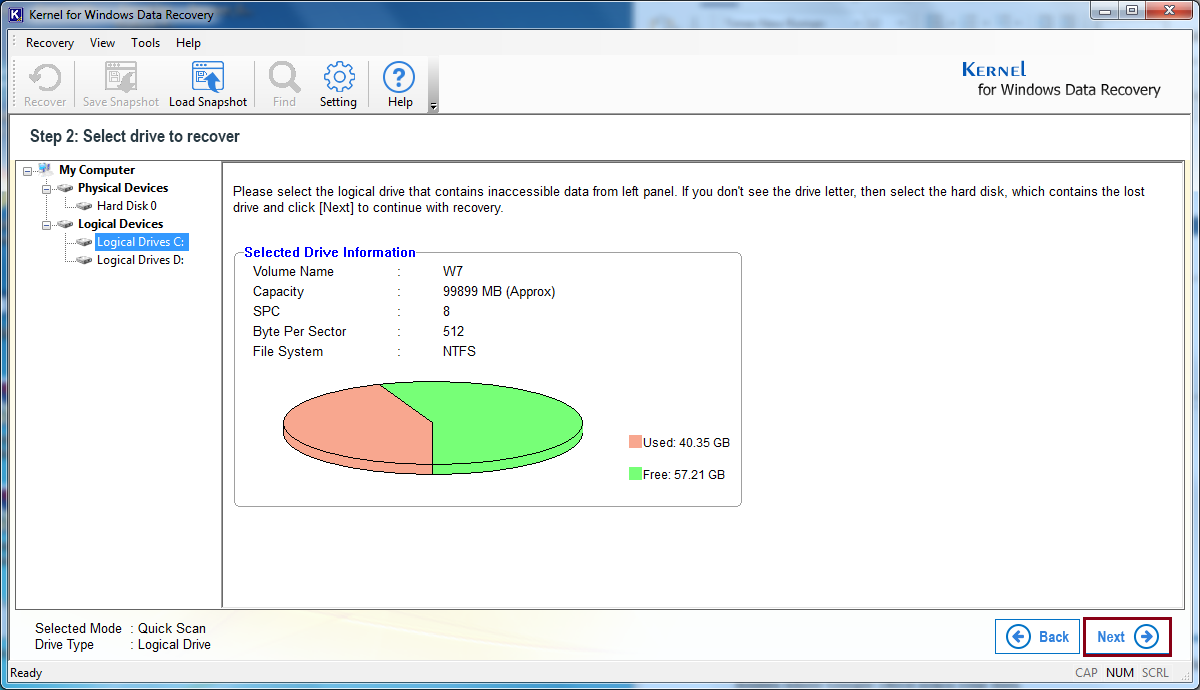Minimize the application window
This screenshot has height=690, width=1200.
point(1104,10)
